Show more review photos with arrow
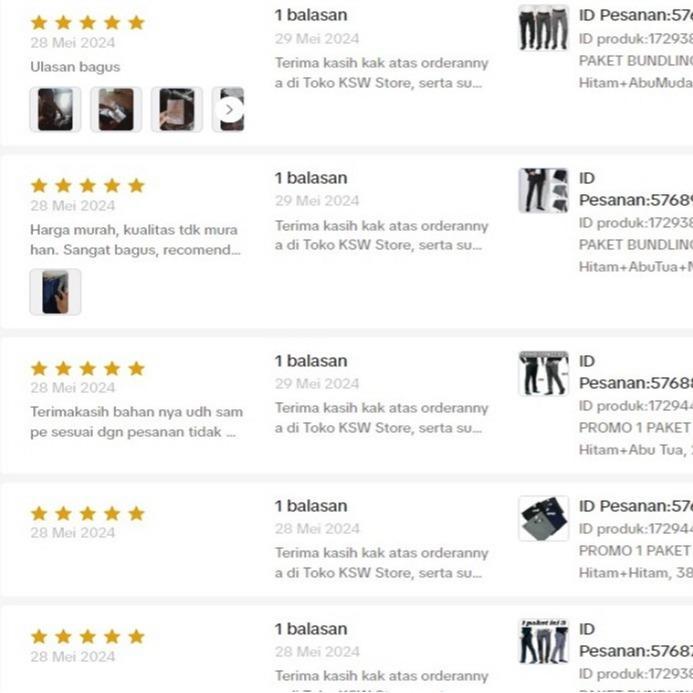693x693 pixels. [x=229, y=110]
